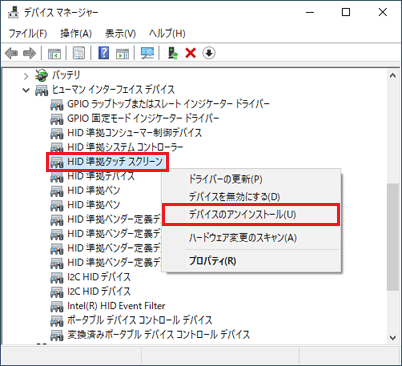Maximize the Device Manager window
The height and width of the screenshot is (366, 402).
click(x=346, y=13)
